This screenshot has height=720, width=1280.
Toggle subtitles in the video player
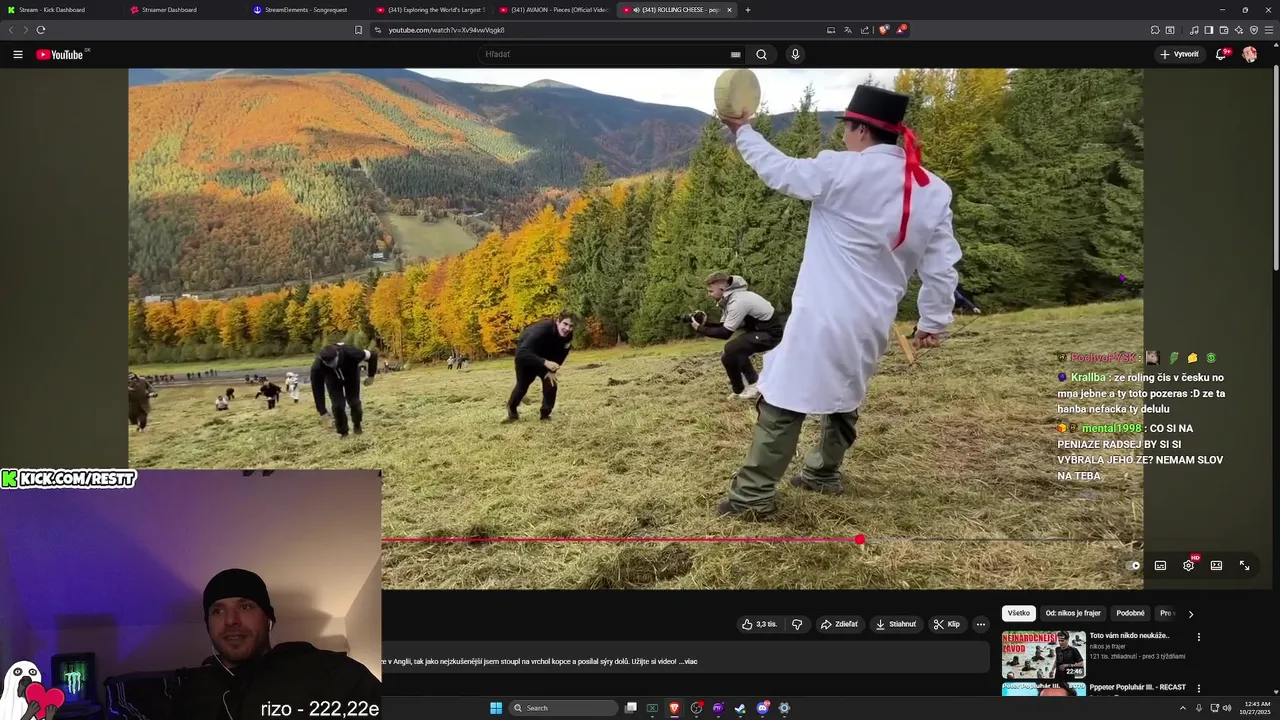pos(1160,565)
